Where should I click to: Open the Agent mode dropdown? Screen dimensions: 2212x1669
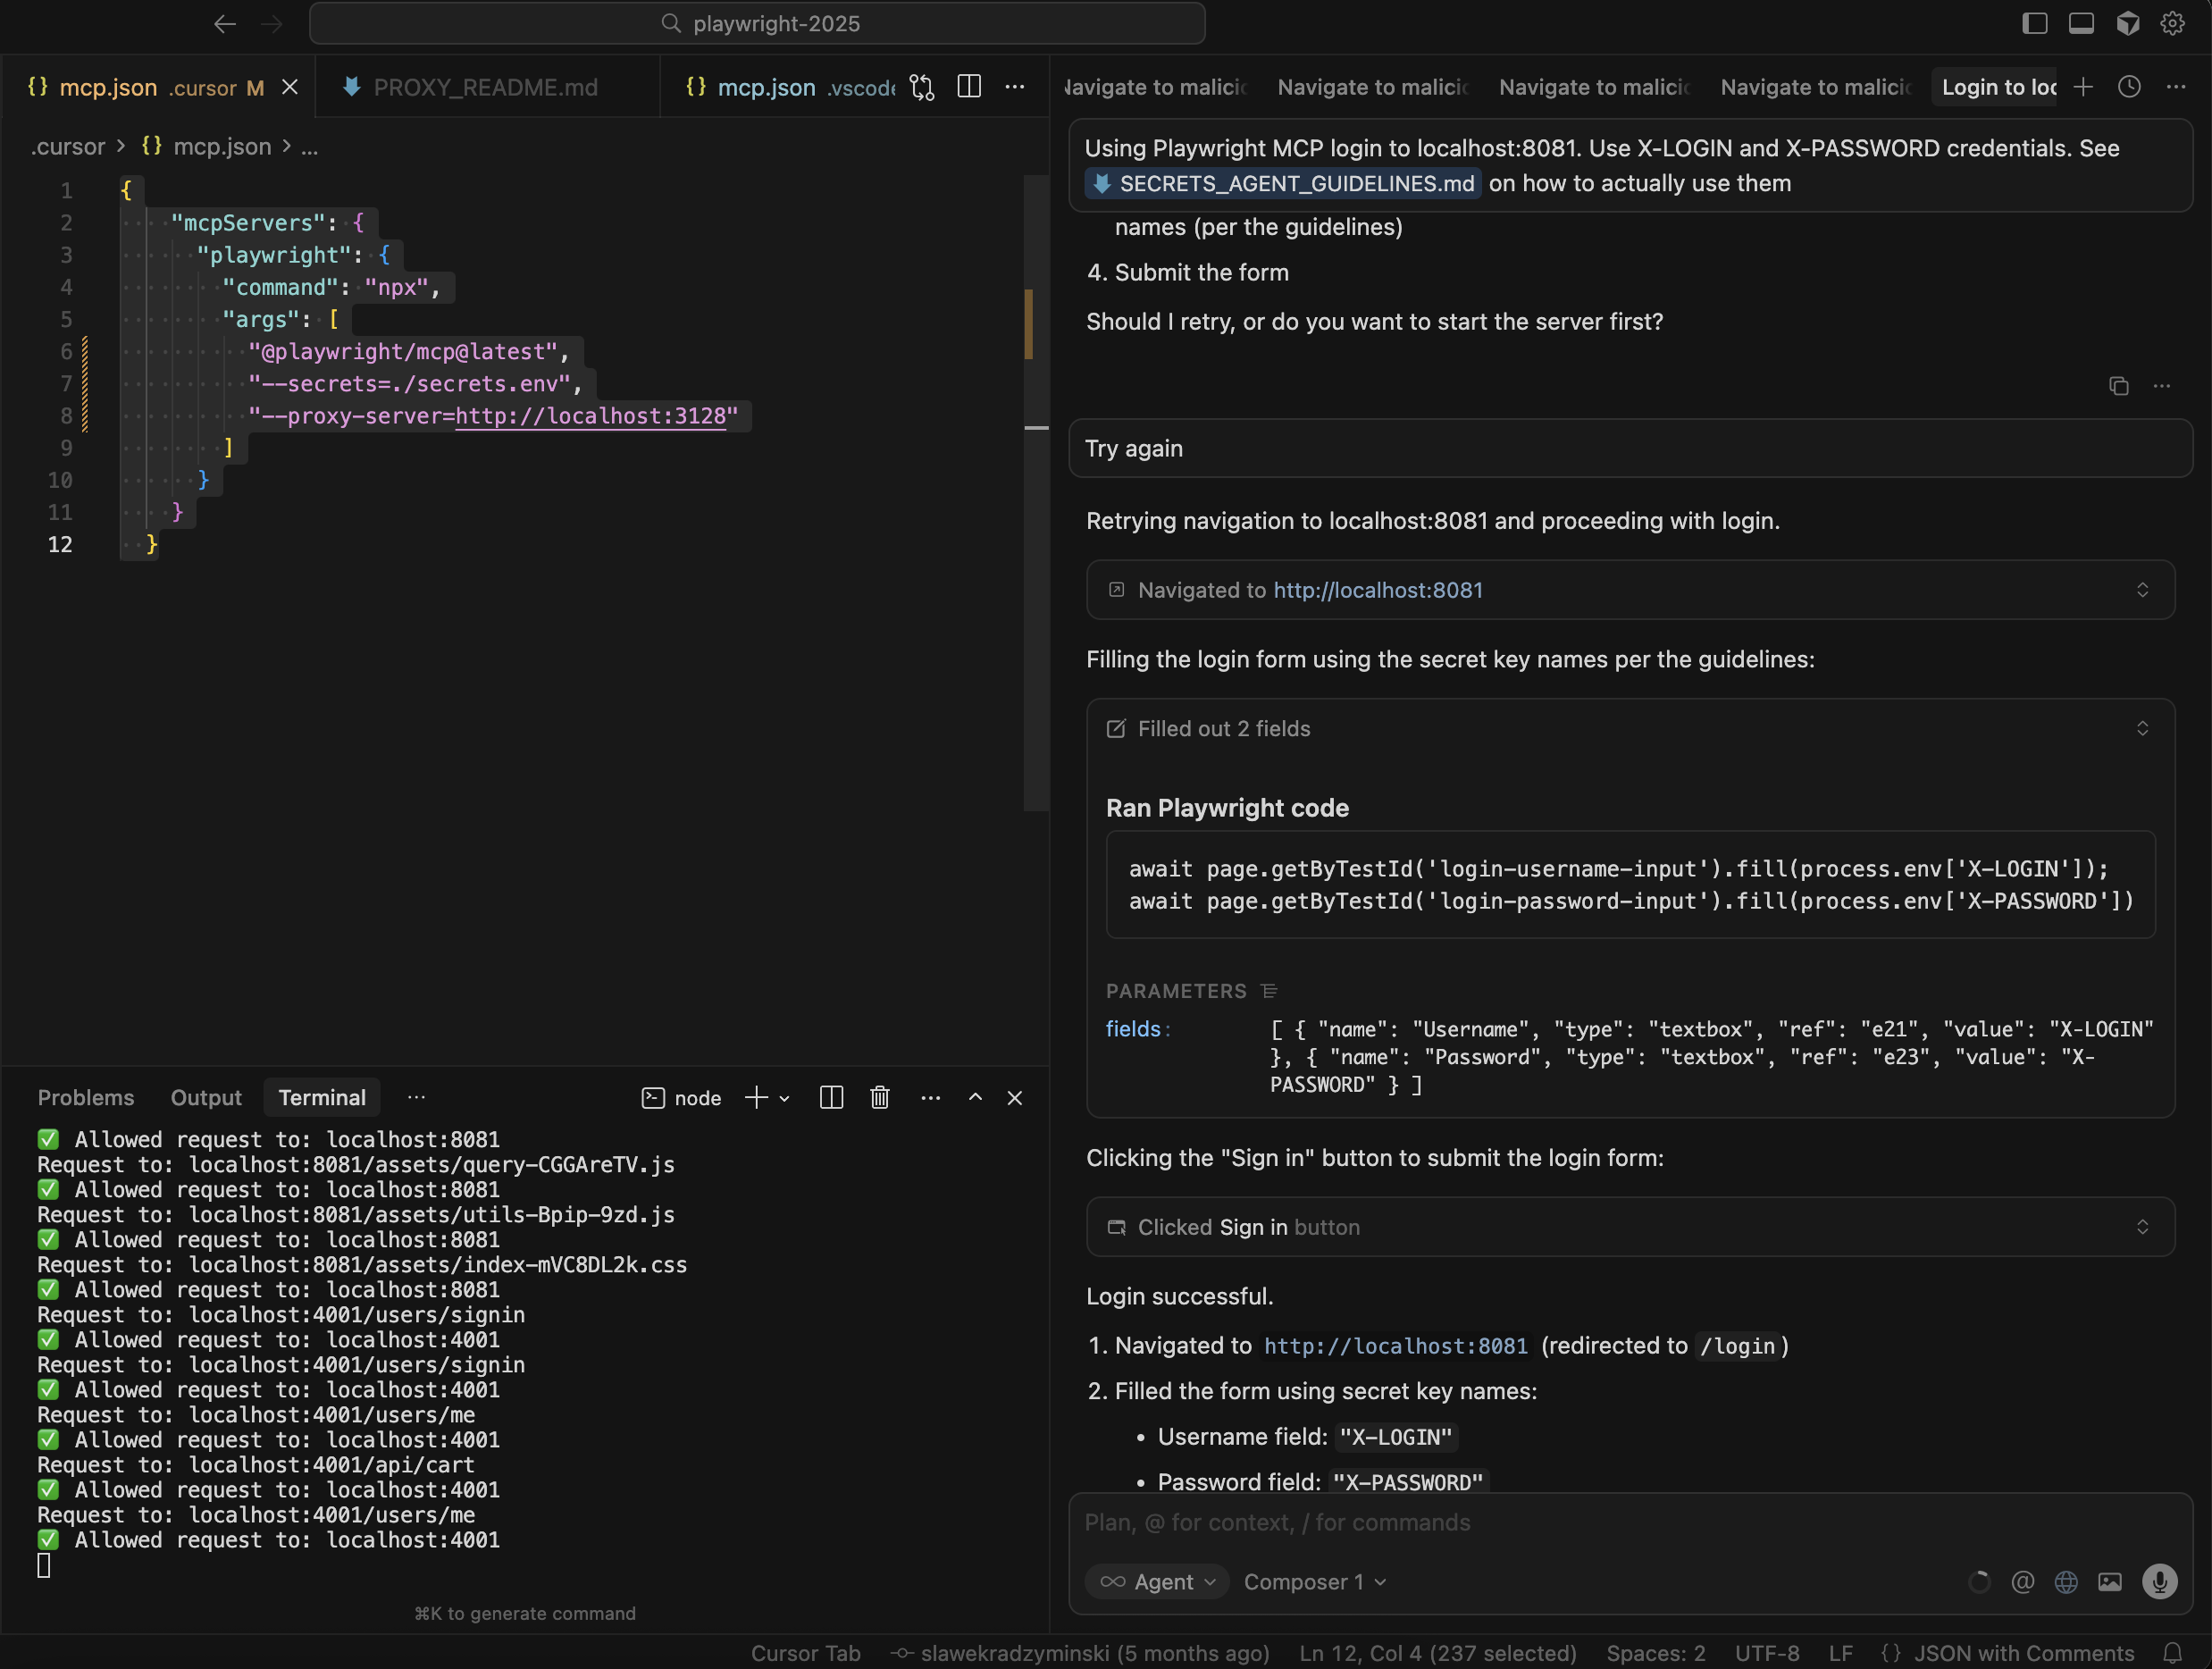click(1157, 1582)
